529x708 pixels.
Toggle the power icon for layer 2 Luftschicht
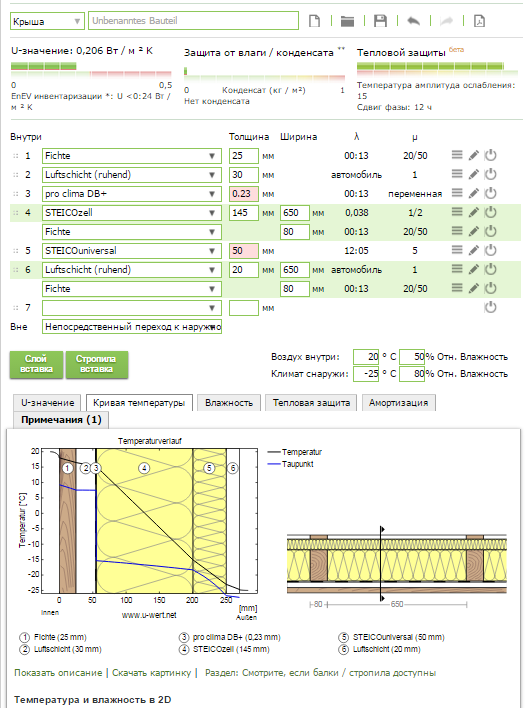(x=490, y=174)
